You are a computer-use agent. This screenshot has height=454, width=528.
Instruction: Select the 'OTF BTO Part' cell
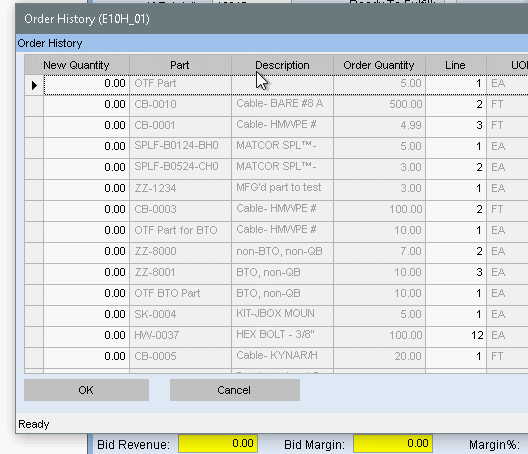click(180, 295)
